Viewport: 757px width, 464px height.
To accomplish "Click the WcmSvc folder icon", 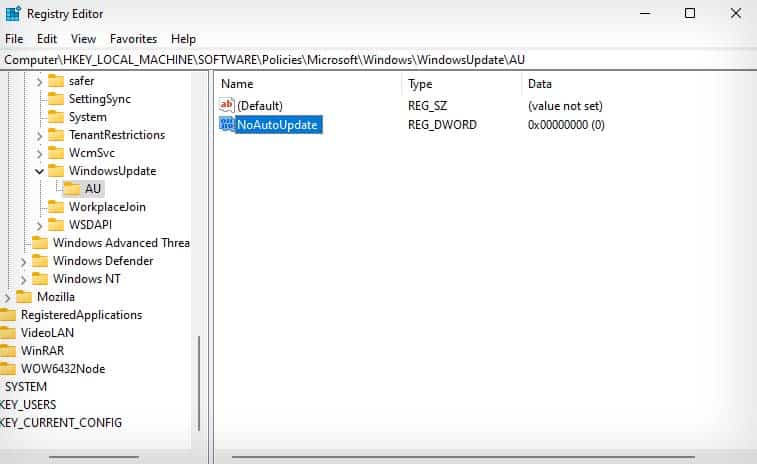I will click(x=56, y=153).
